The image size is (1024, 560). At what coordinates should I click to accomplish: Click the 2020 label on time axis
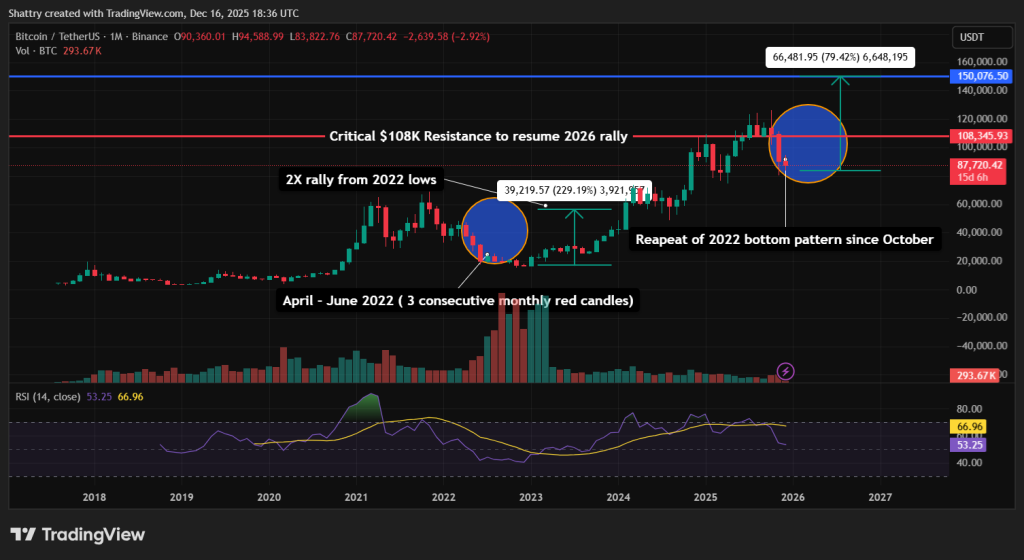pos(269,497)
